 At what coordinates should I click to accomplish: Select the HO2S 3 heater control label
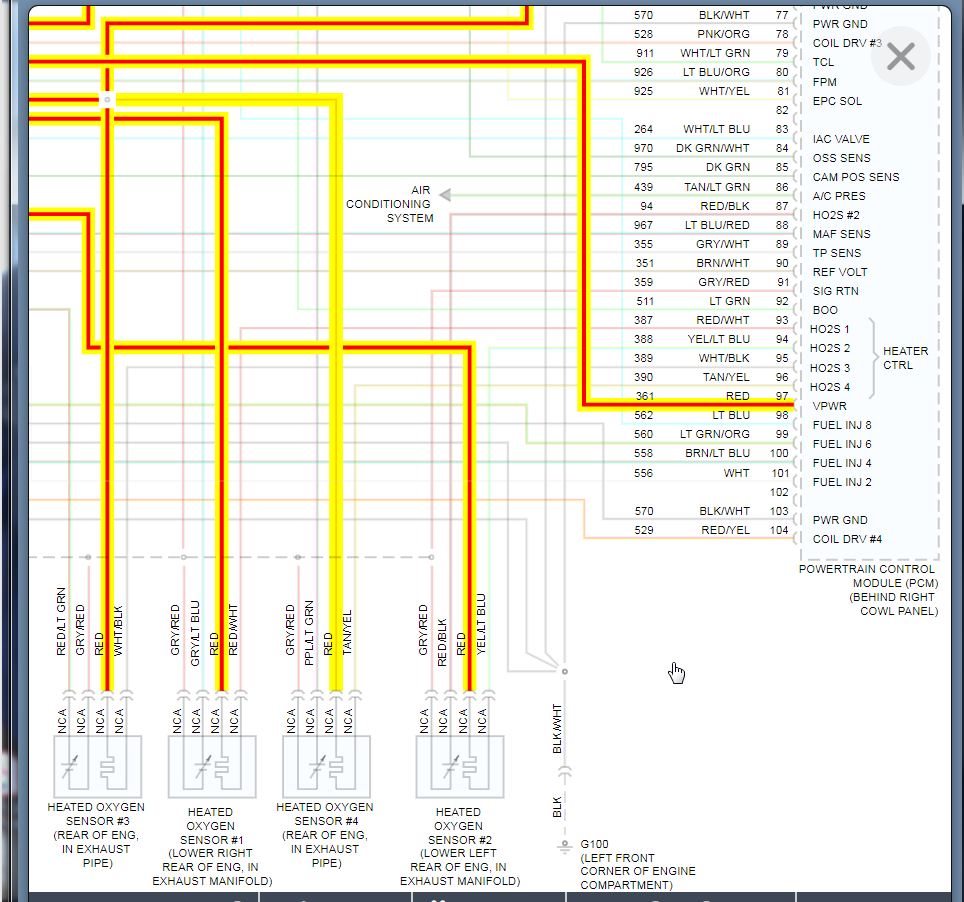[x=829, y=368]
